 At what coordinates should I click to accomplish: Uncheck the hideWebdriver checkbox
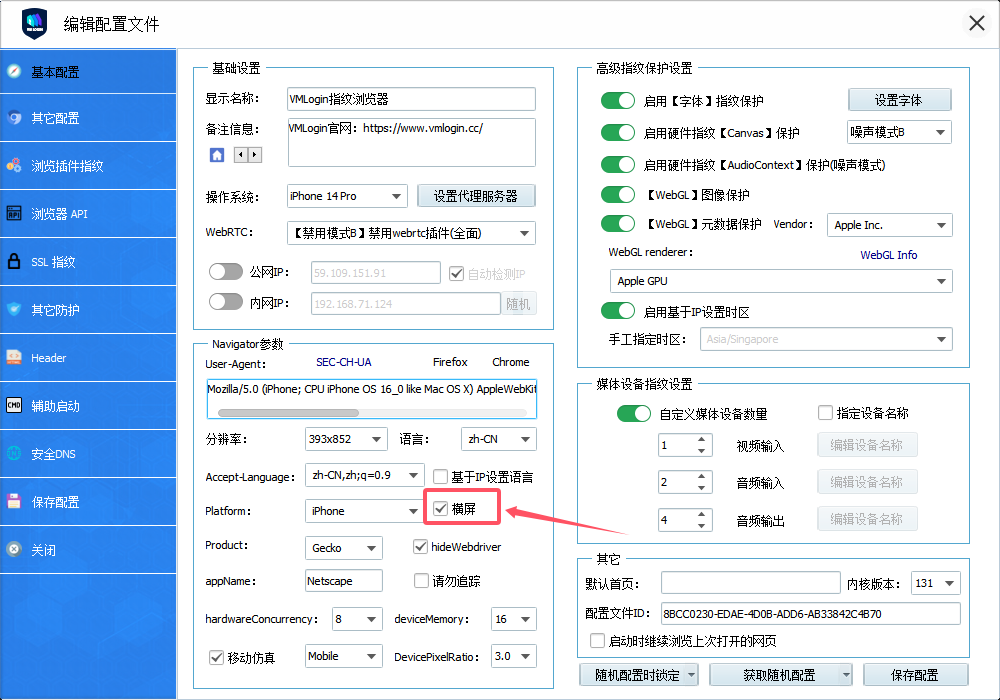coord(420,546)
